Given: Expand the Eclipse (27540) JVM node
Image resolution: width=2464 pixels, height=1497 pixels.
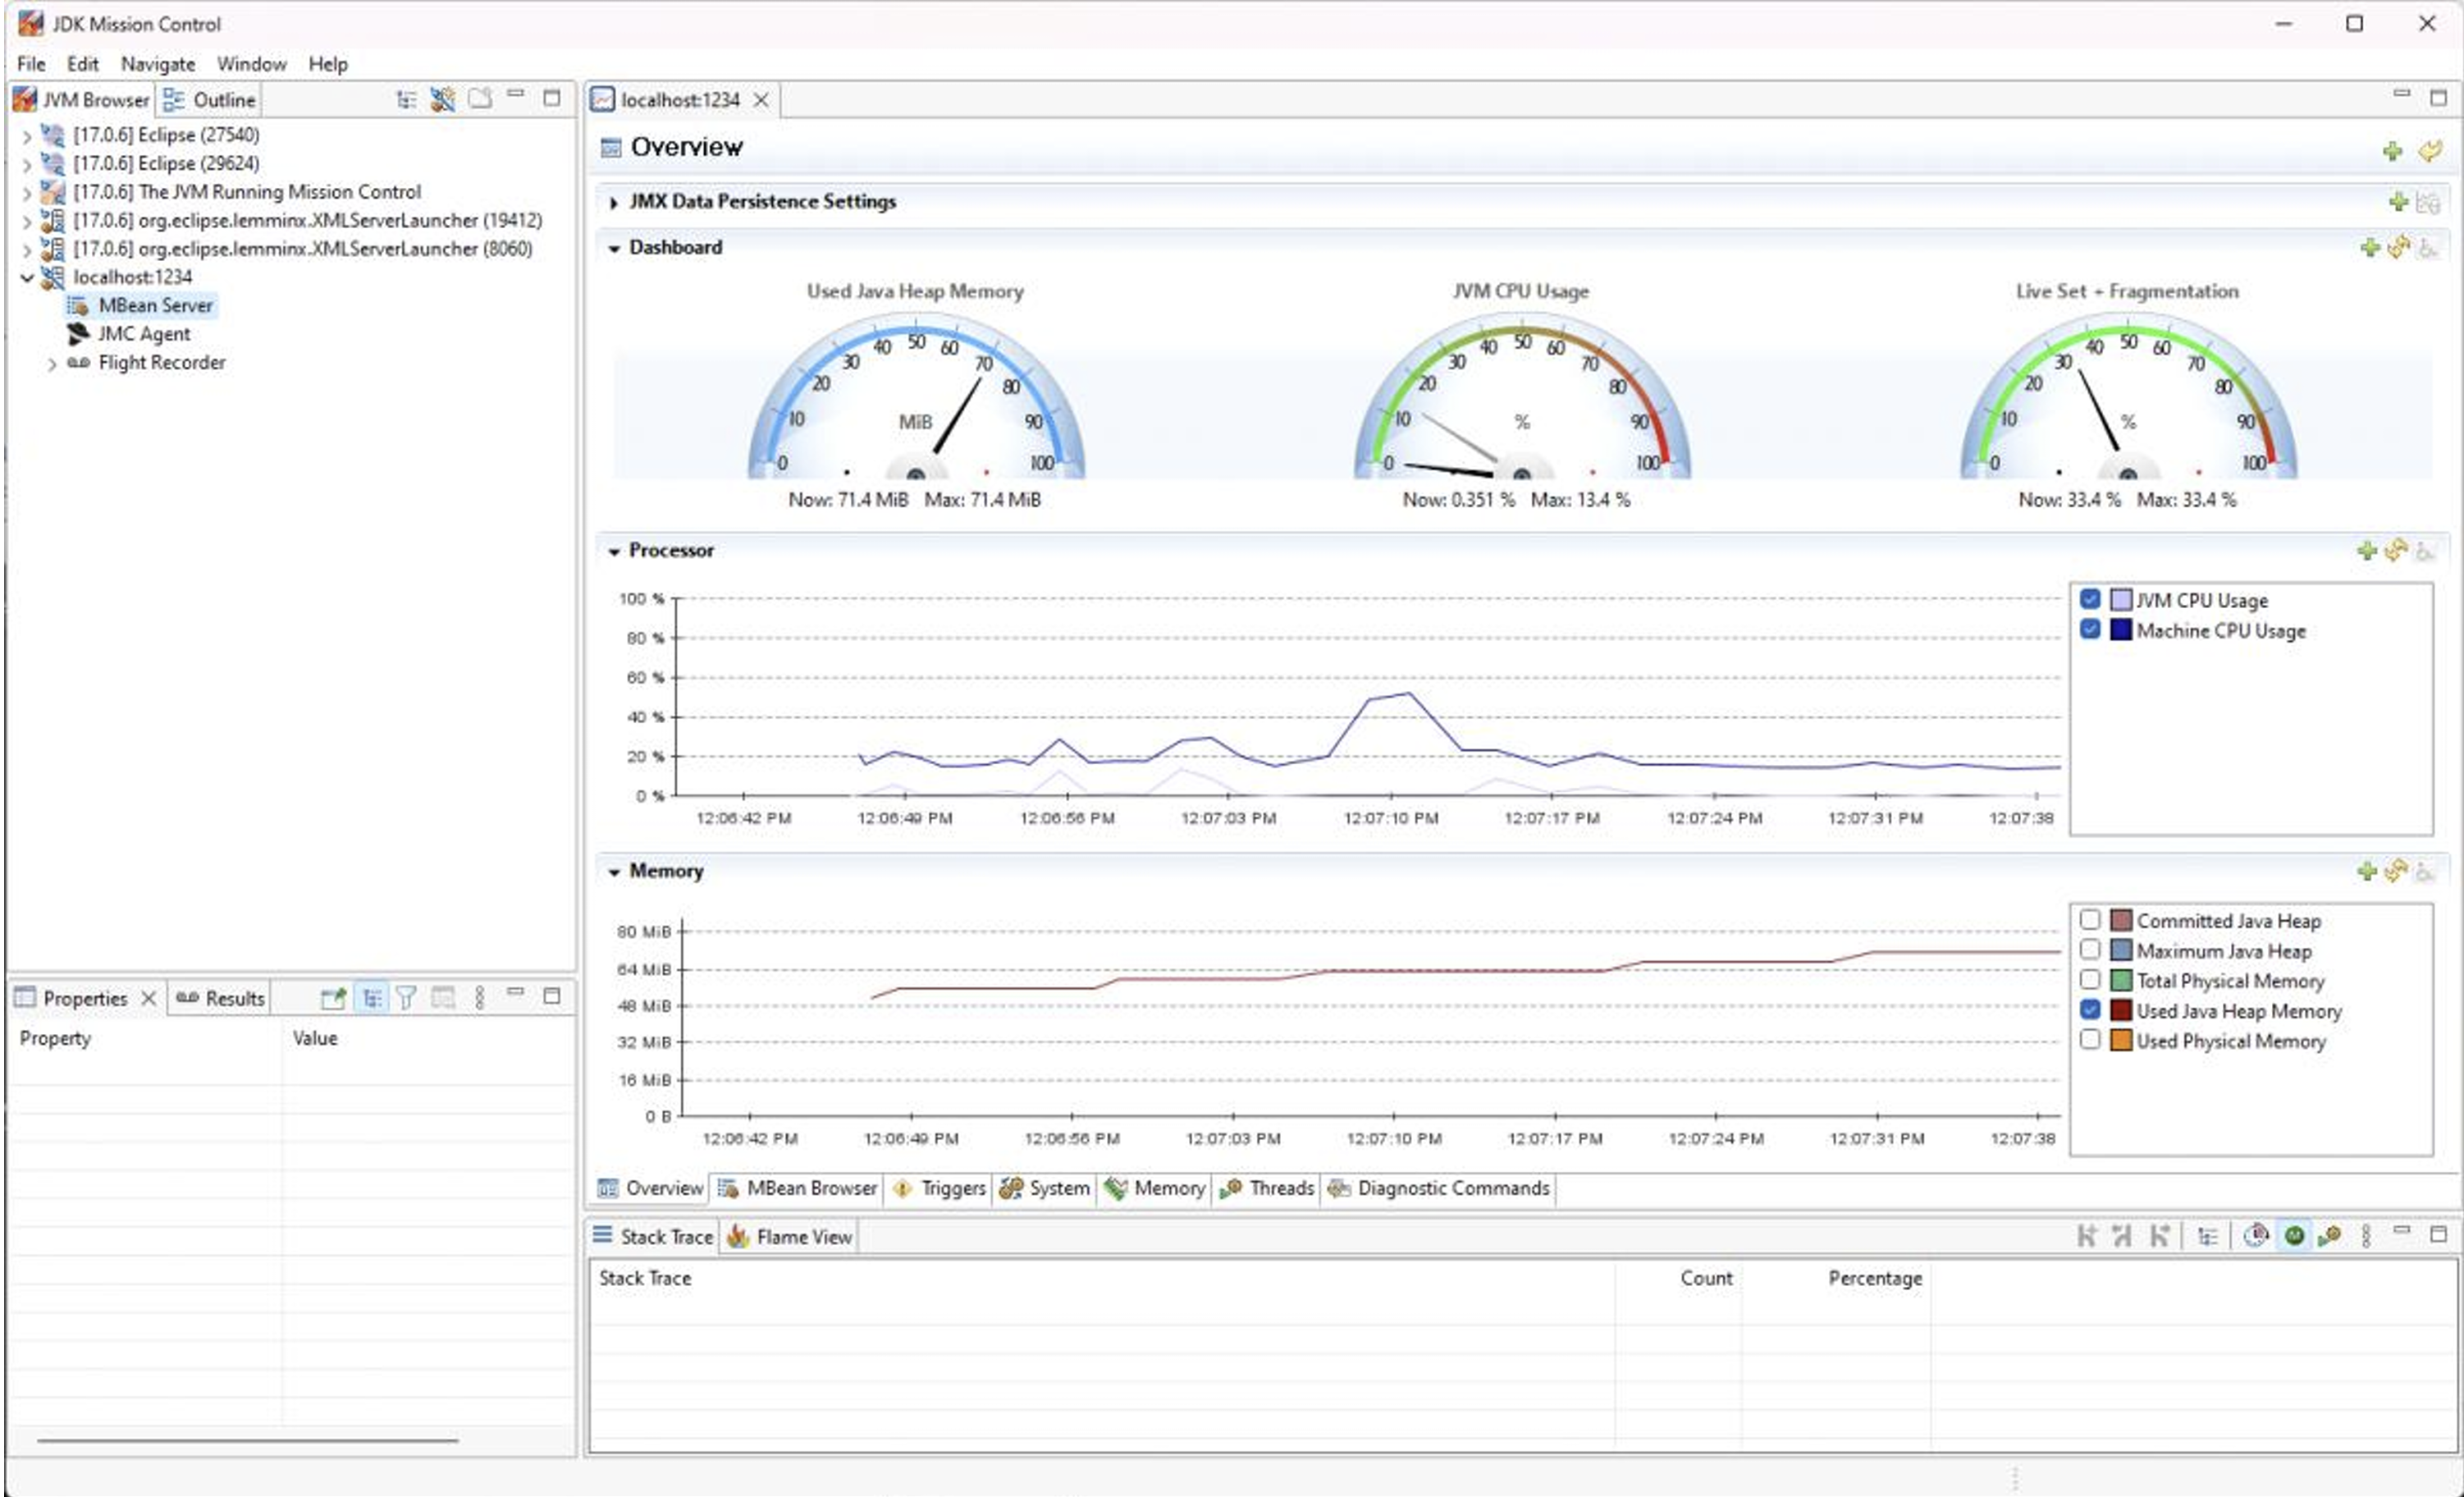Looking at the screenshot, I should 27,136.
